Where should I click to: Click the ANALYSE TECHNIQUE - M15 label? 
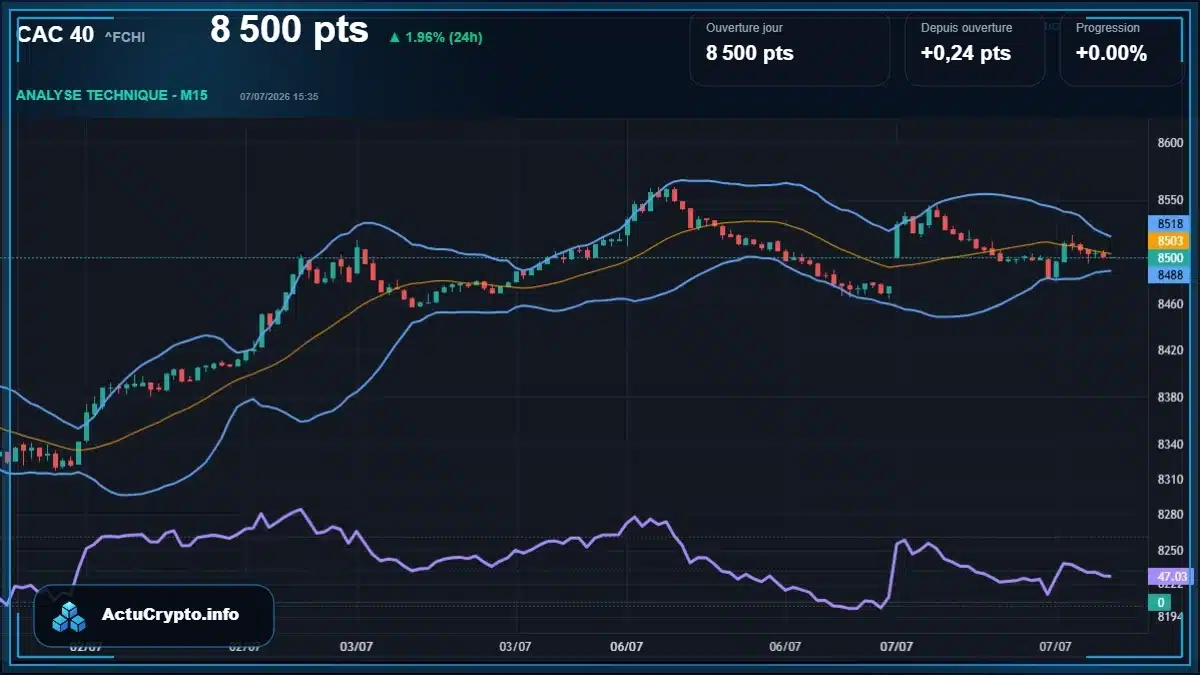click(x=112, y=95)
